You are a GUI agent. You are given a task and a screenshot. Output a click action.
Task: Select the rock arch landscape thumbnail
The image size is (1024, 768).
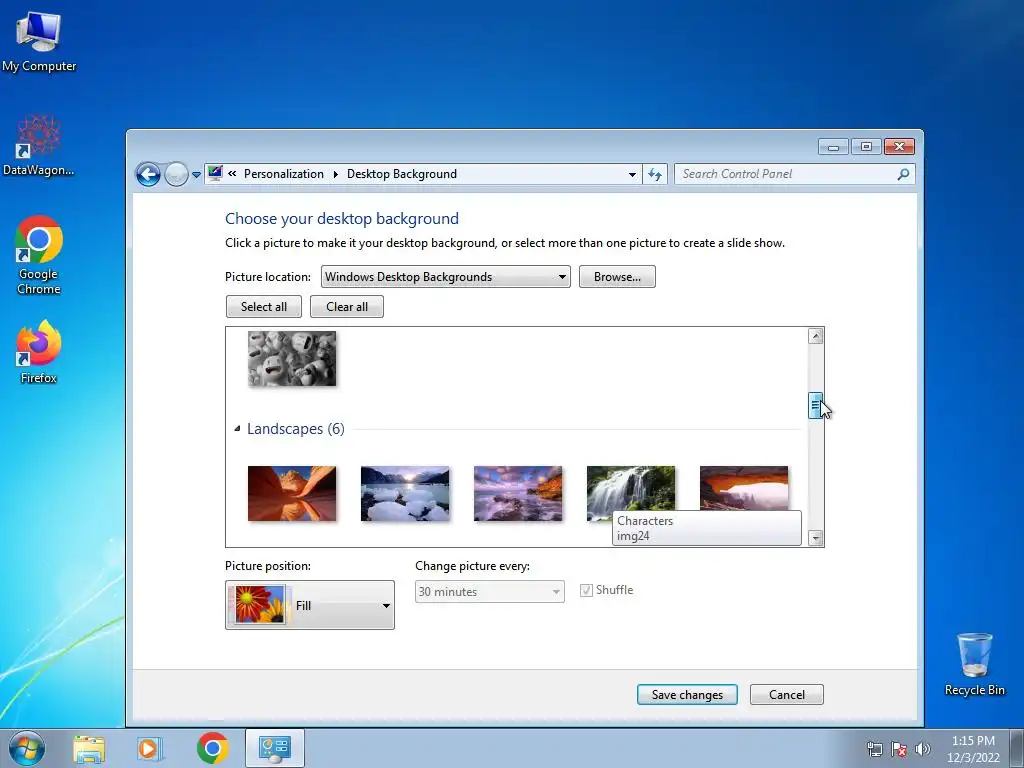744,488
